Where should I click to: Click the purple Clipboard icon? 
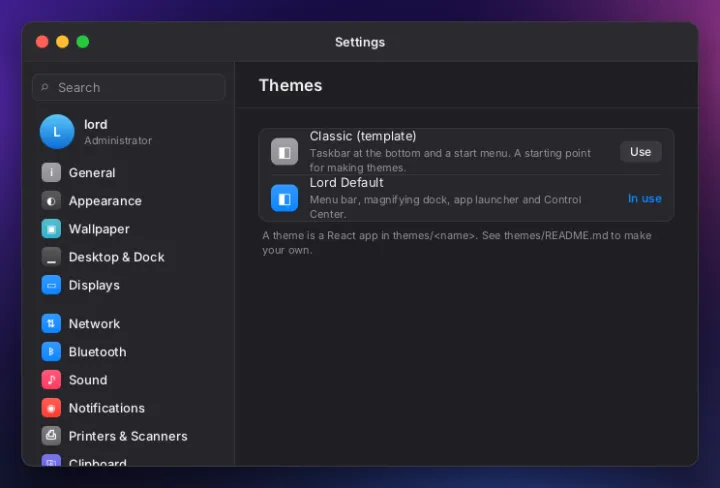coord(51,460)
